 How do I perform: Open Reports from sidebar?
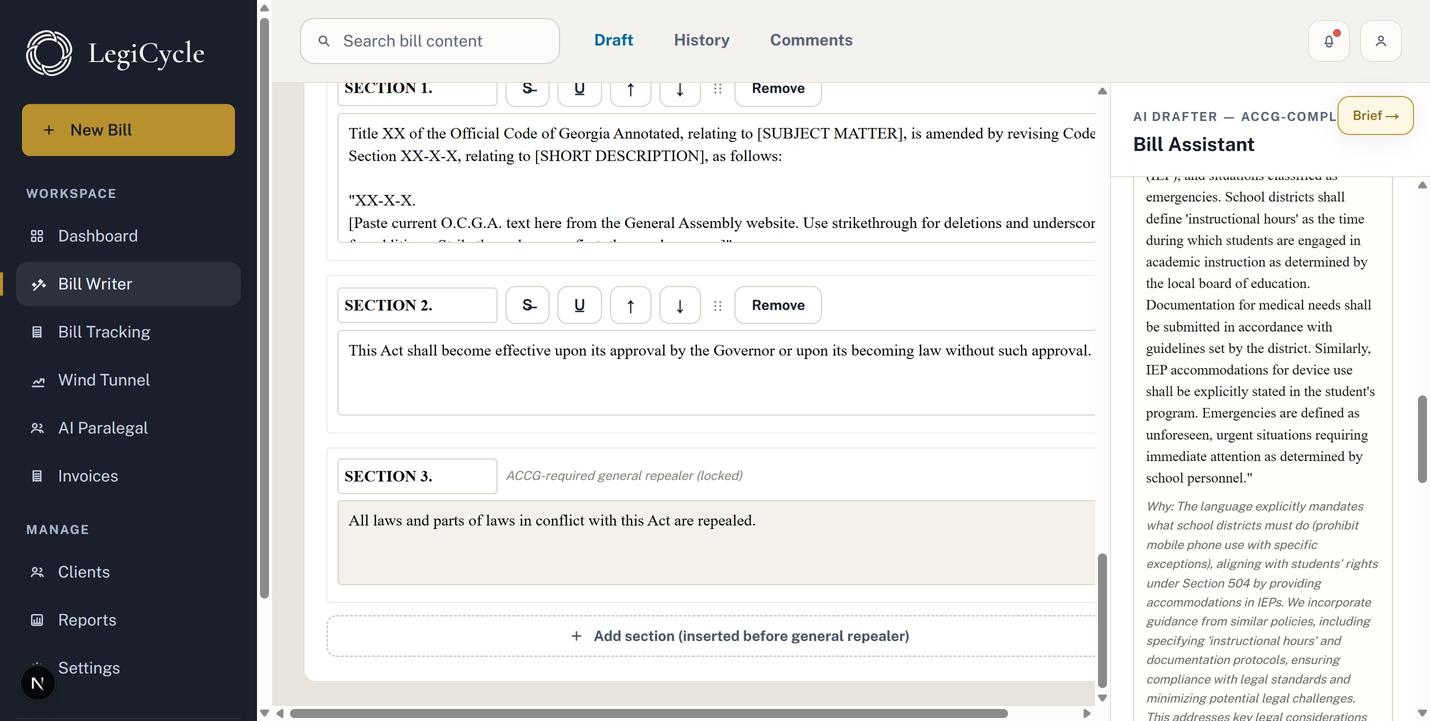pyautogui.click(x=128, y=620)
